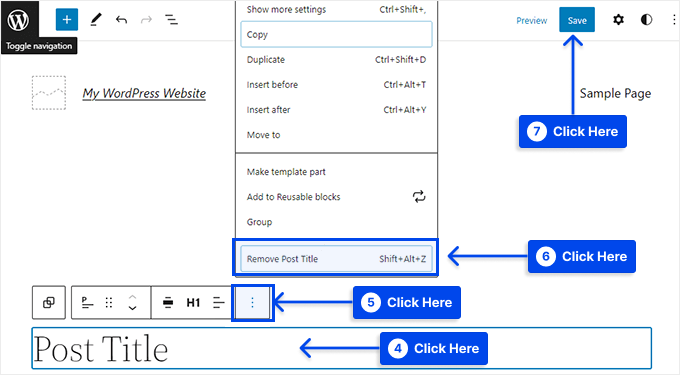680x375 pixels.
Task: Select the parent block icon in toolbar
Action: tap(49, 302)
